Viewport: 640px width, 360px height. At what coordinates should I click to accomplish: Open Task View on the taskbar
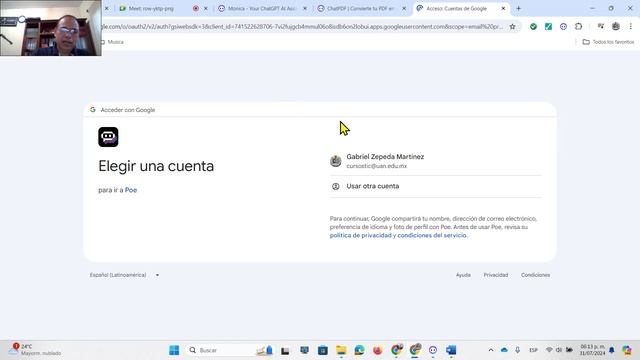[285, 350]
